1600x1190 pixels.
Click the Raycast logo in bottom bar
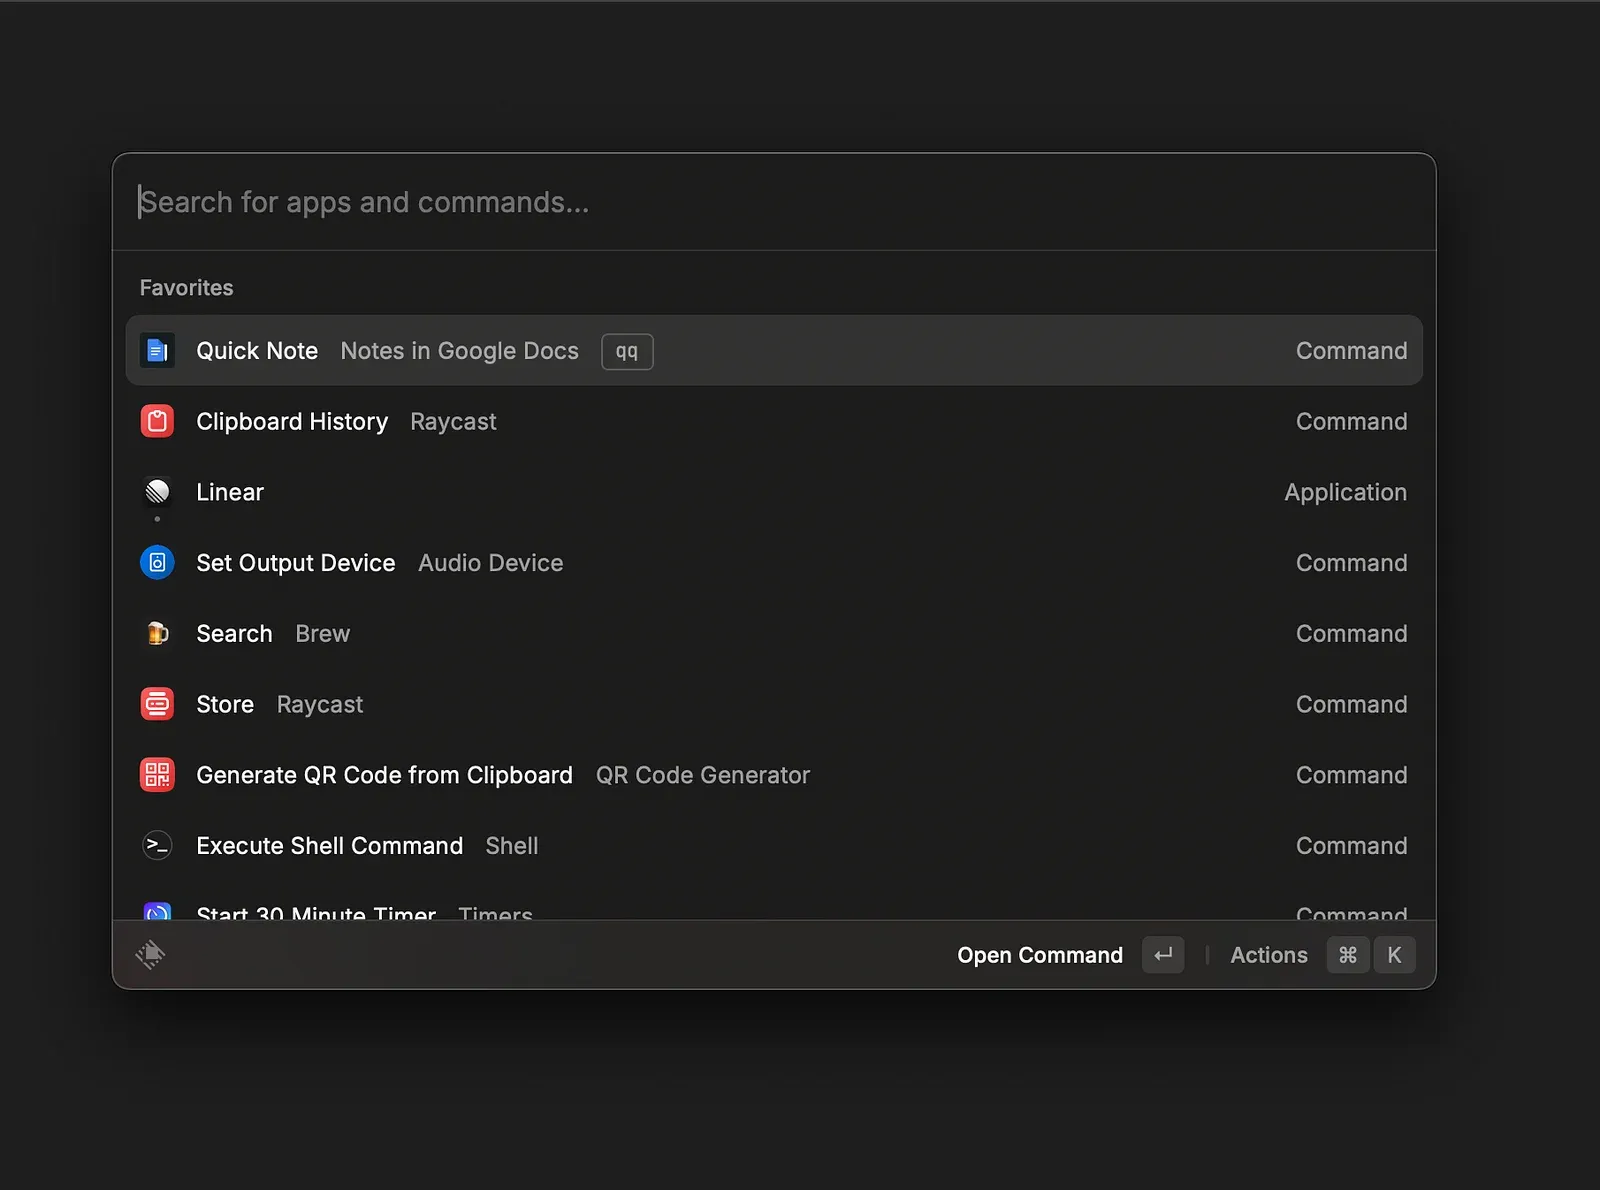click(x=150, y=955)
